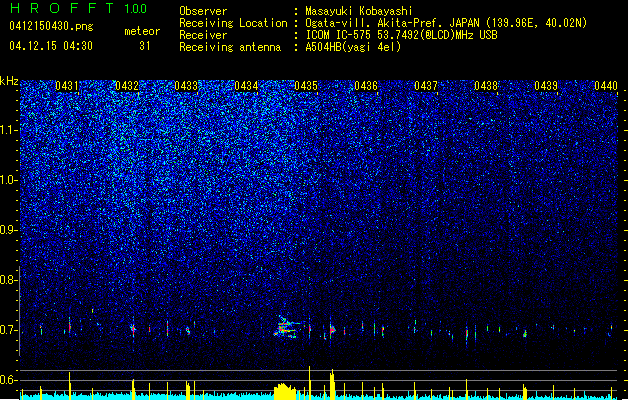Click the 0432 time marker
This screenshot has height=400, width=629.
127,85
